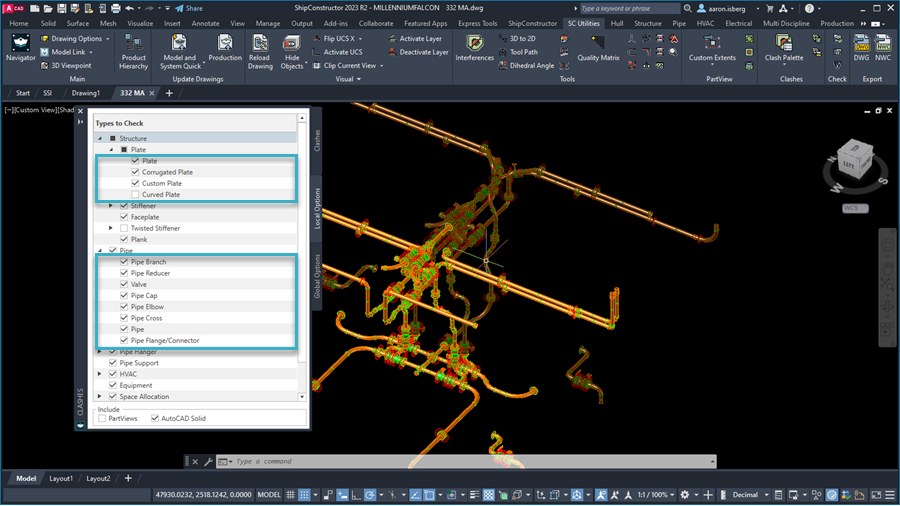Viewport: 900px width, 506px height.
Task: Toggle grid display in status bar
Action: coord(290,495)
